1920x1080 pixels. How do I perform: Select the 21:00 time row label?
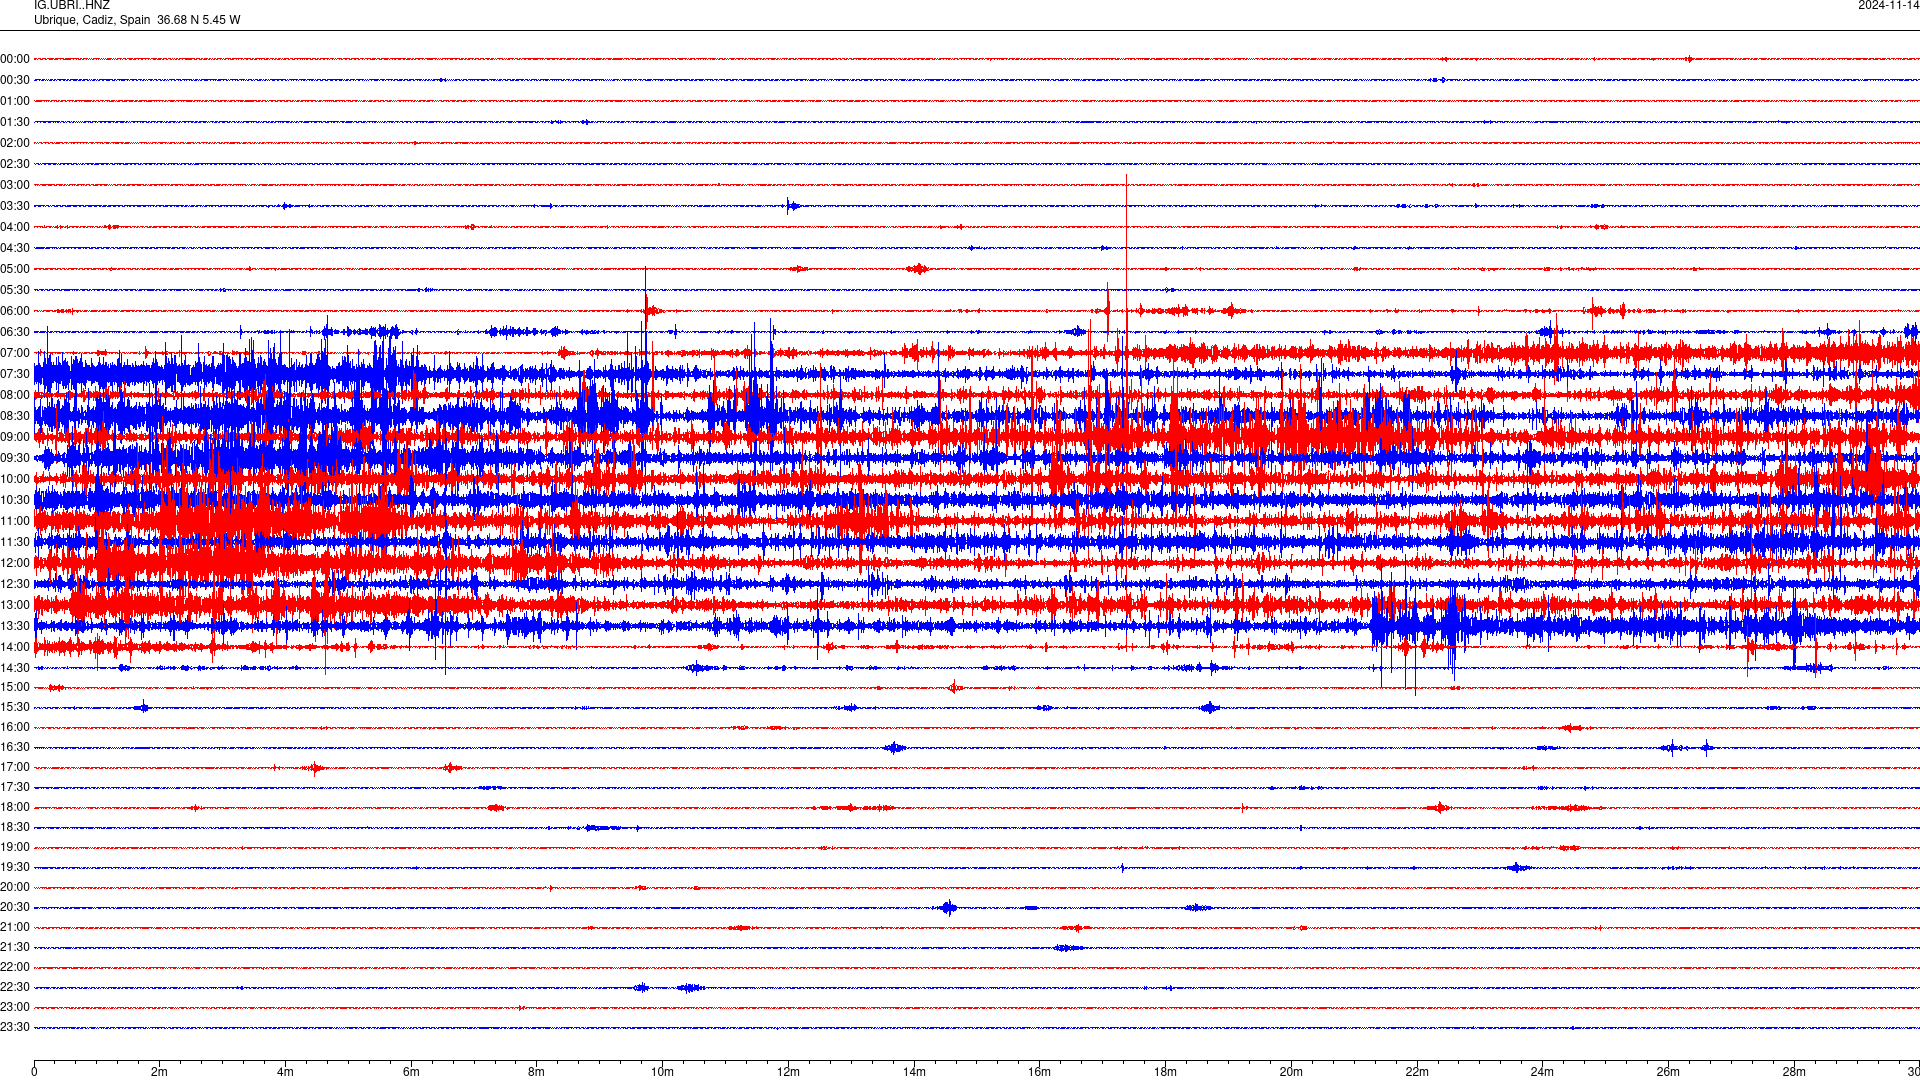tap(15, 927)
